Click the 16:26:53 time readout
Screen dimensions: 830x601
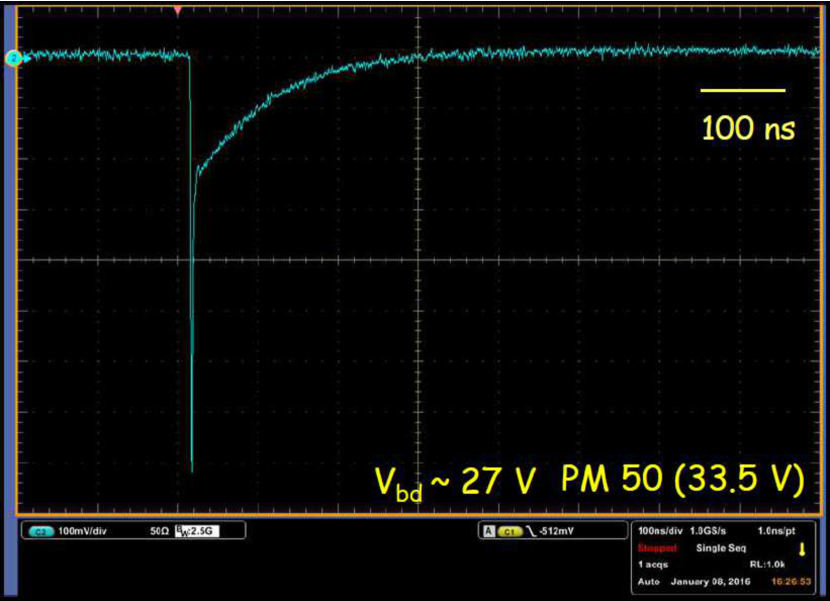point(791,581)
